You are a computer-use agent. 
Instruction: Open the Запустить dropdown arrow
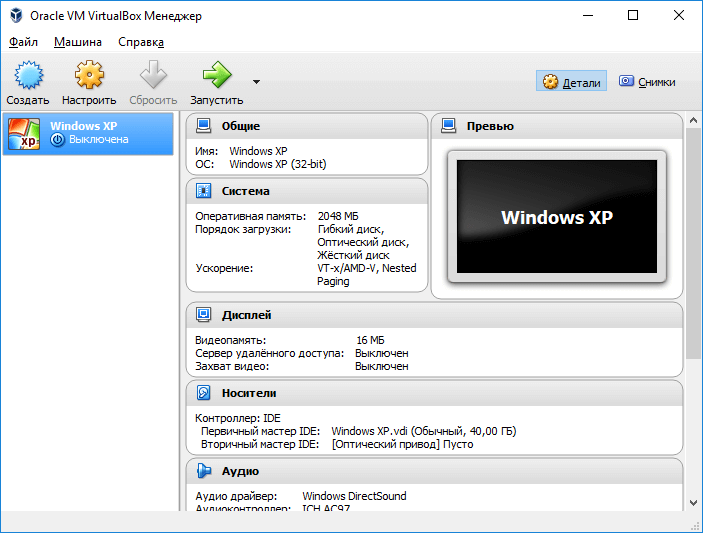tap(256, 82)
